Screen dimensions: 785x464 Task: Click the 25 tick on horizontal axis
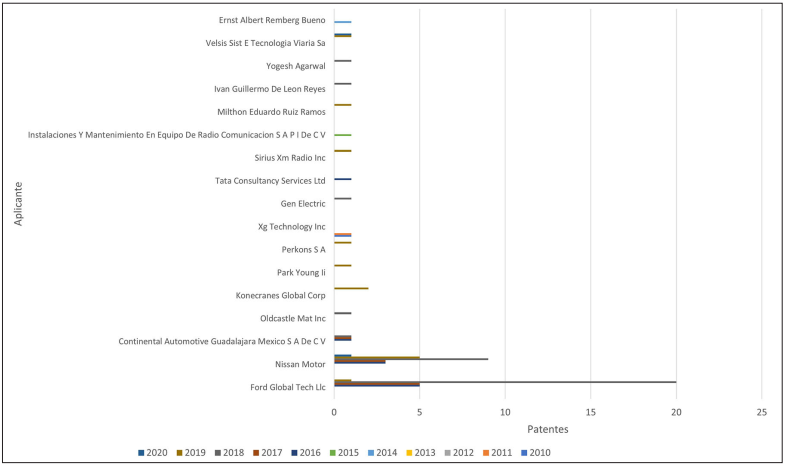pyautogui.click(x=762, y=410)
